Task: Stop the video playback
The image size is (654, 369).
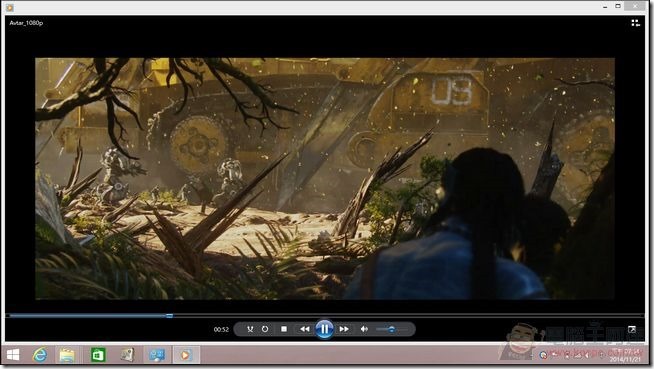Action: point(284,329)
